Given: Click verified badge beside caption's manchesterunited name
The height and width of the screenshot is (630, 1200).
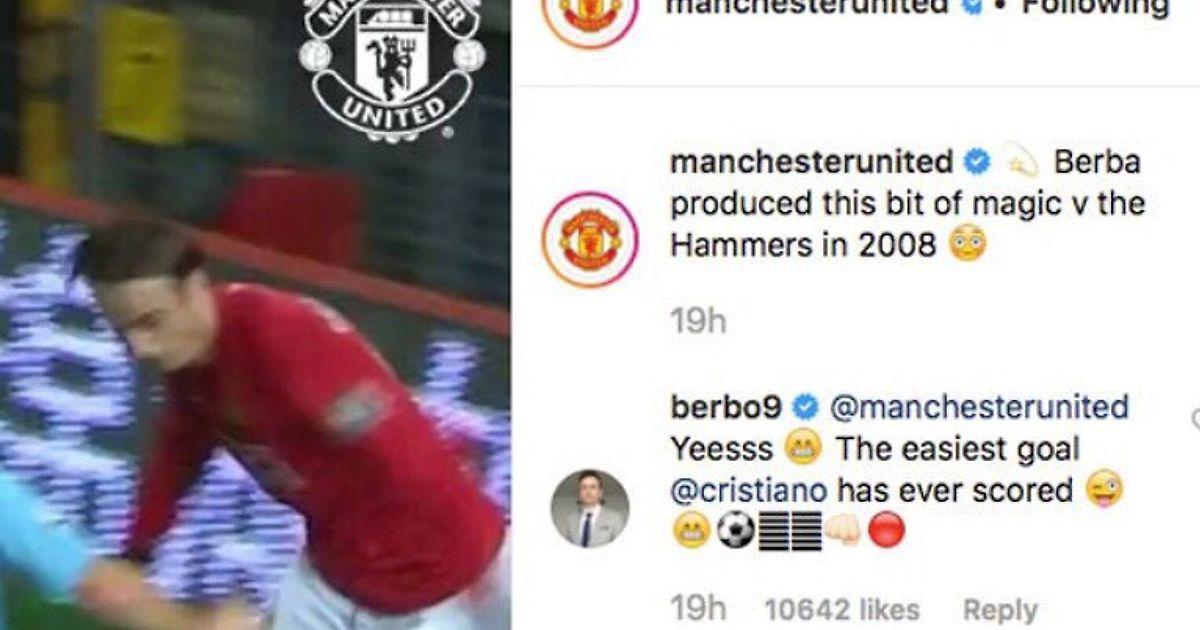Looking at the screenshot, I should click(976, 162).
